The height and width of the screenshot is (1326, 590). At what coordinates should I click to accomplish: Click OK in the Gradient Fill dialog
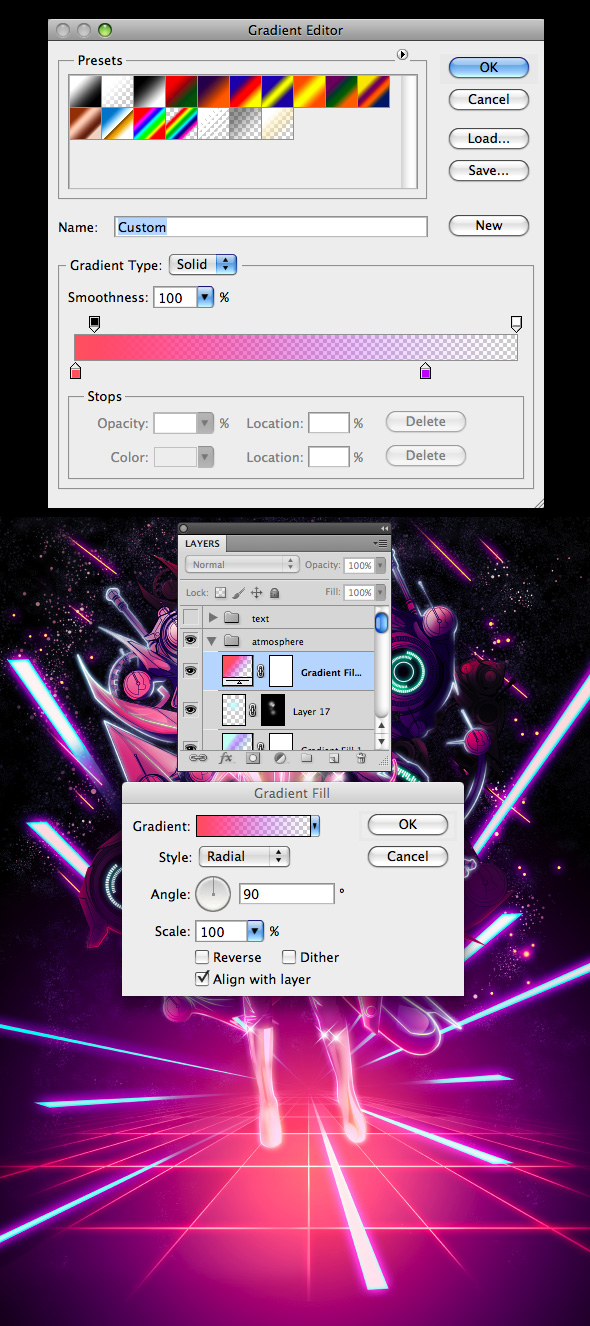[407, 825]
